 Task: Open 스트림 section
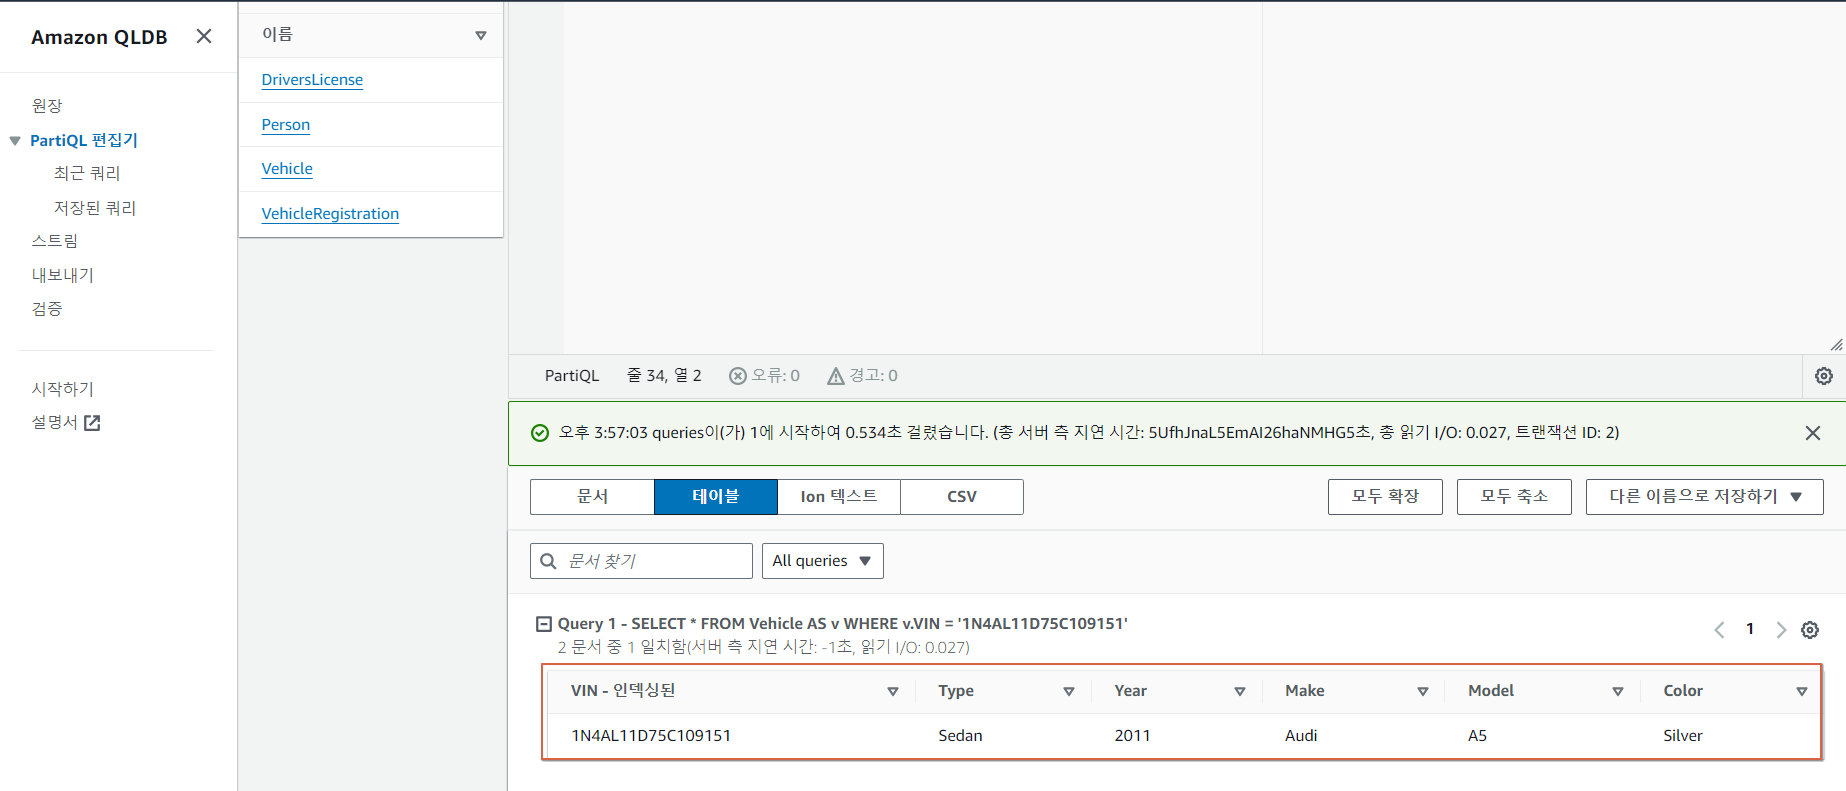coord(55,241)
